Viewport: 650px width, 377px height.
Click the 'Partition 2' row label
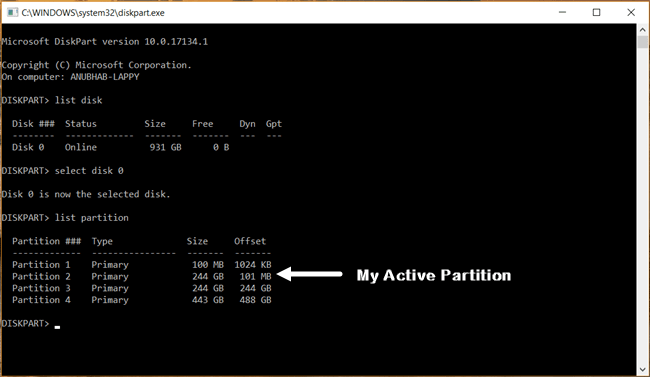pos(41,277)
